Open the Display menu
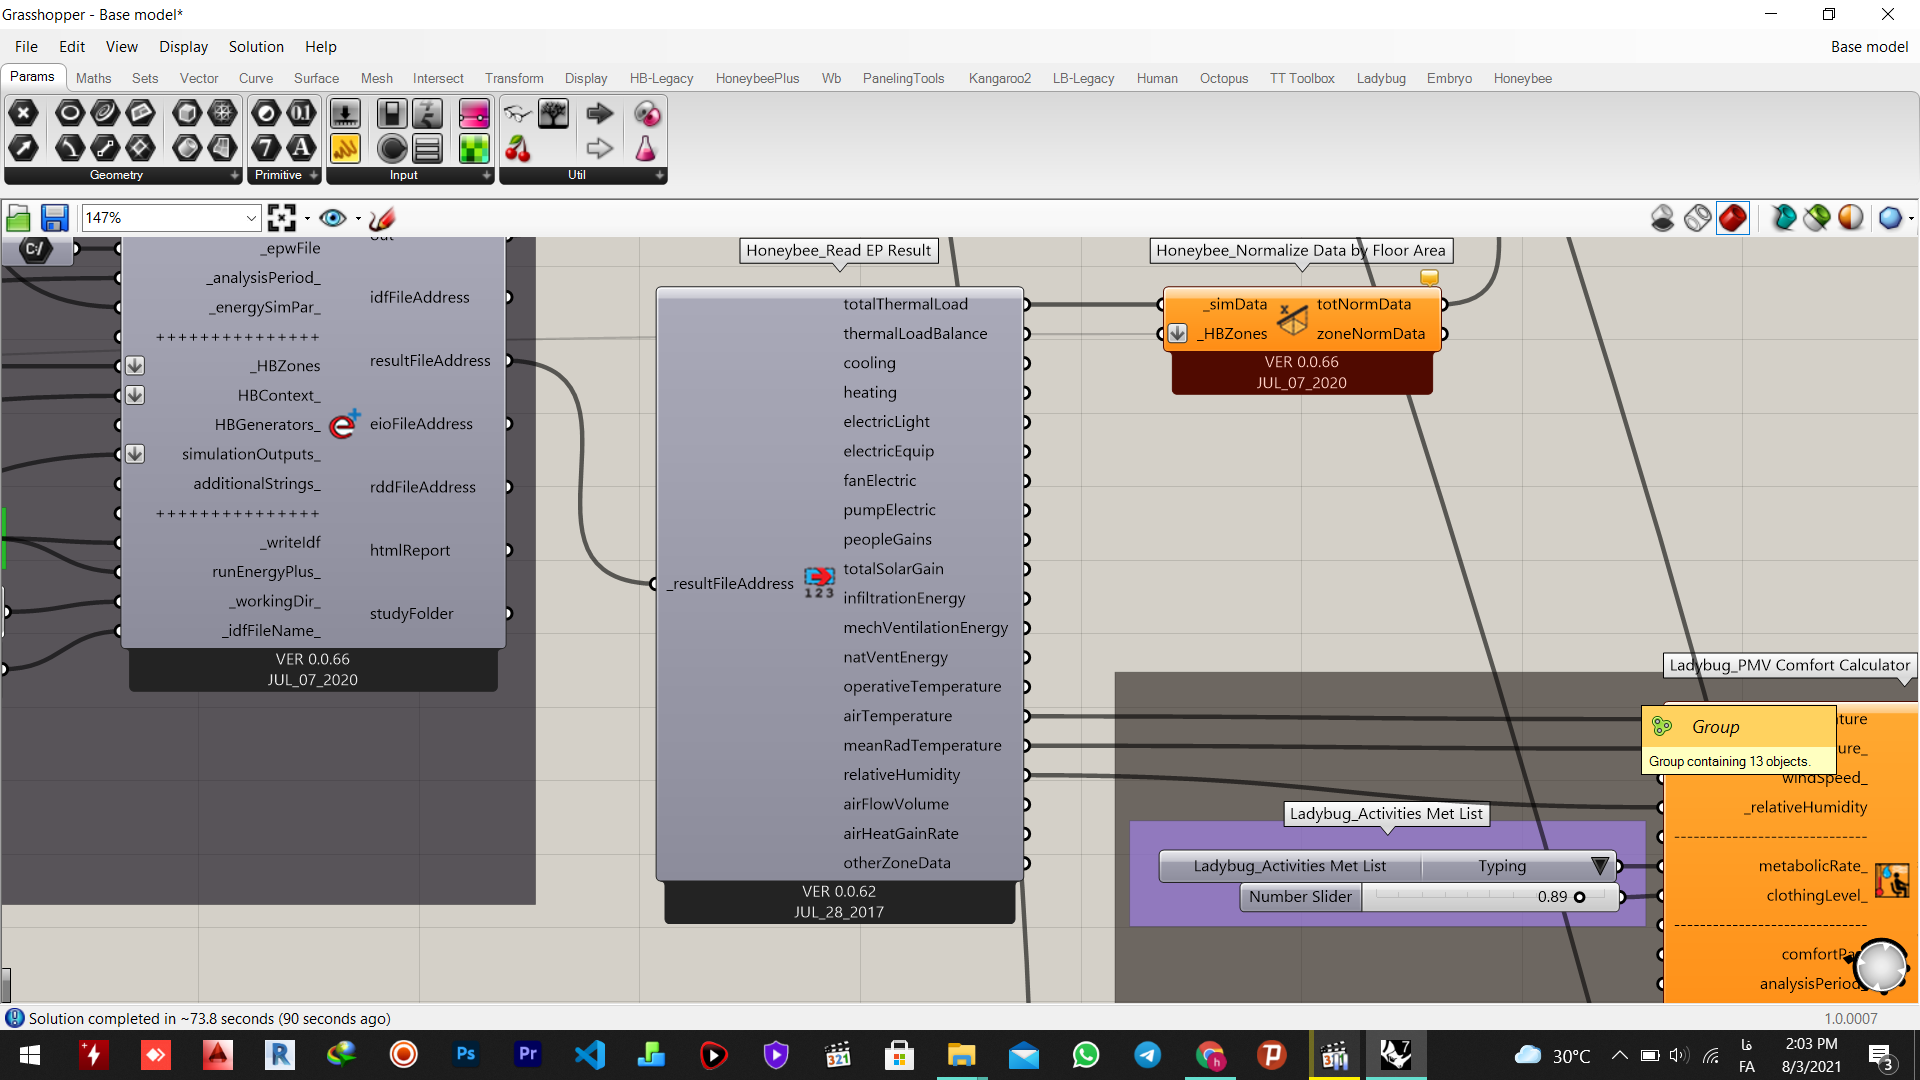This screenshot has height=1080, width=1920. (183, 47)
